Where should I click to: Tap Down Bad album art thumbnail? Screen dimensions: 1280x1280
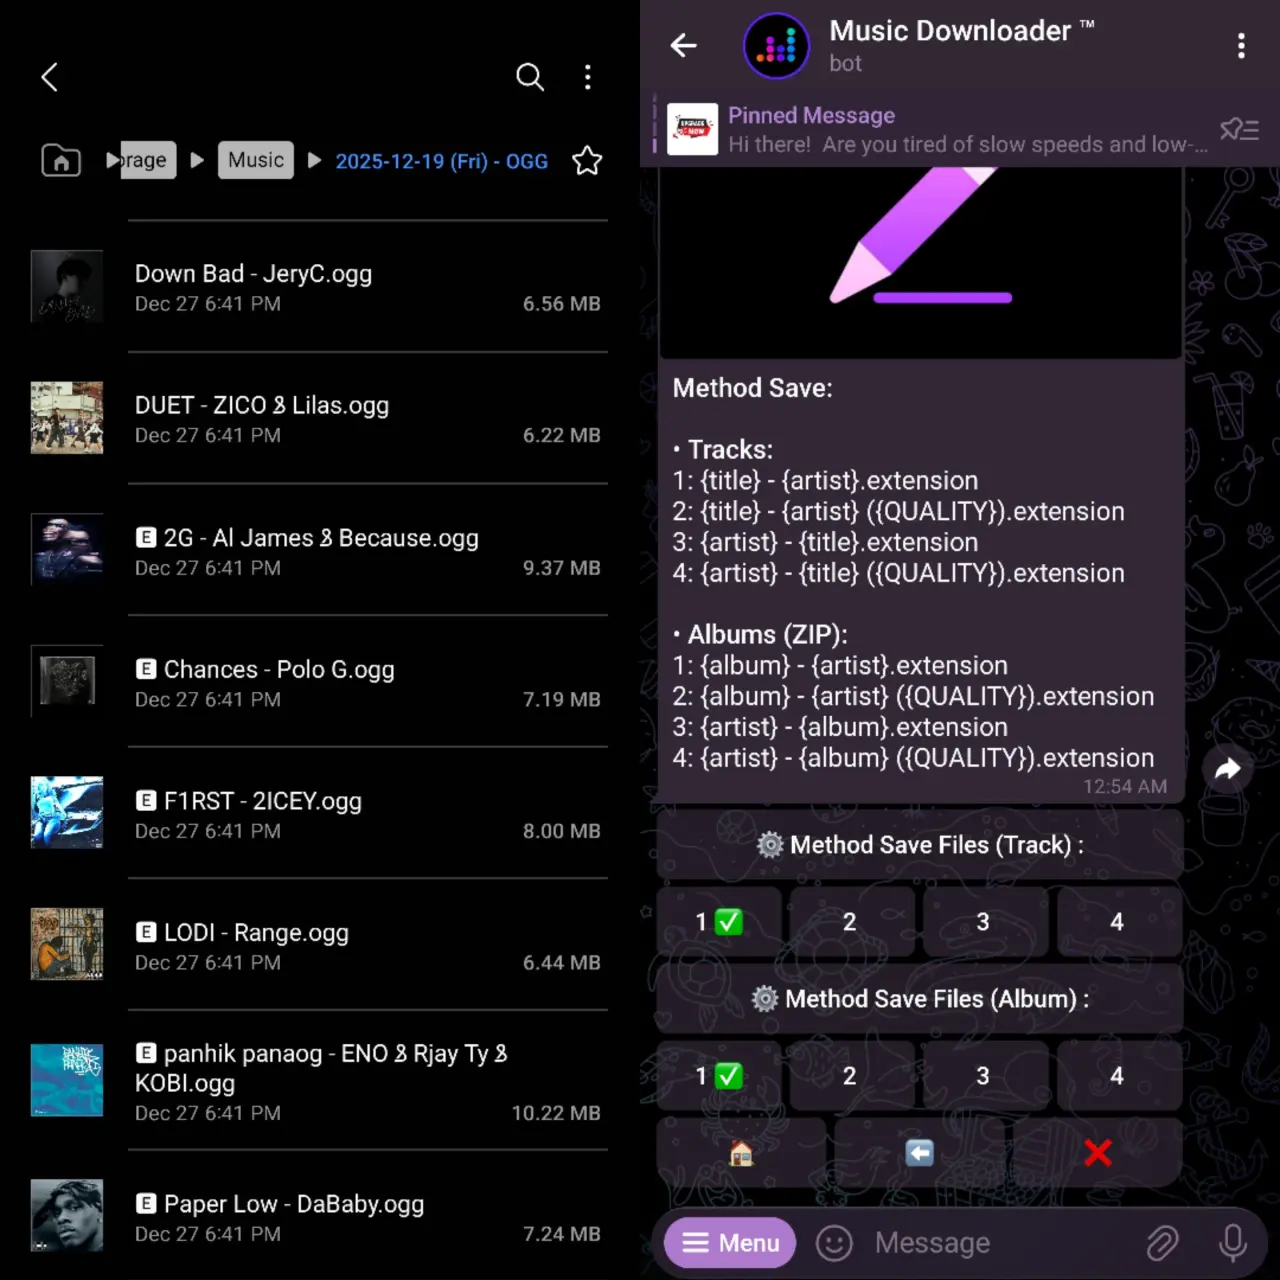pos(67,286)
